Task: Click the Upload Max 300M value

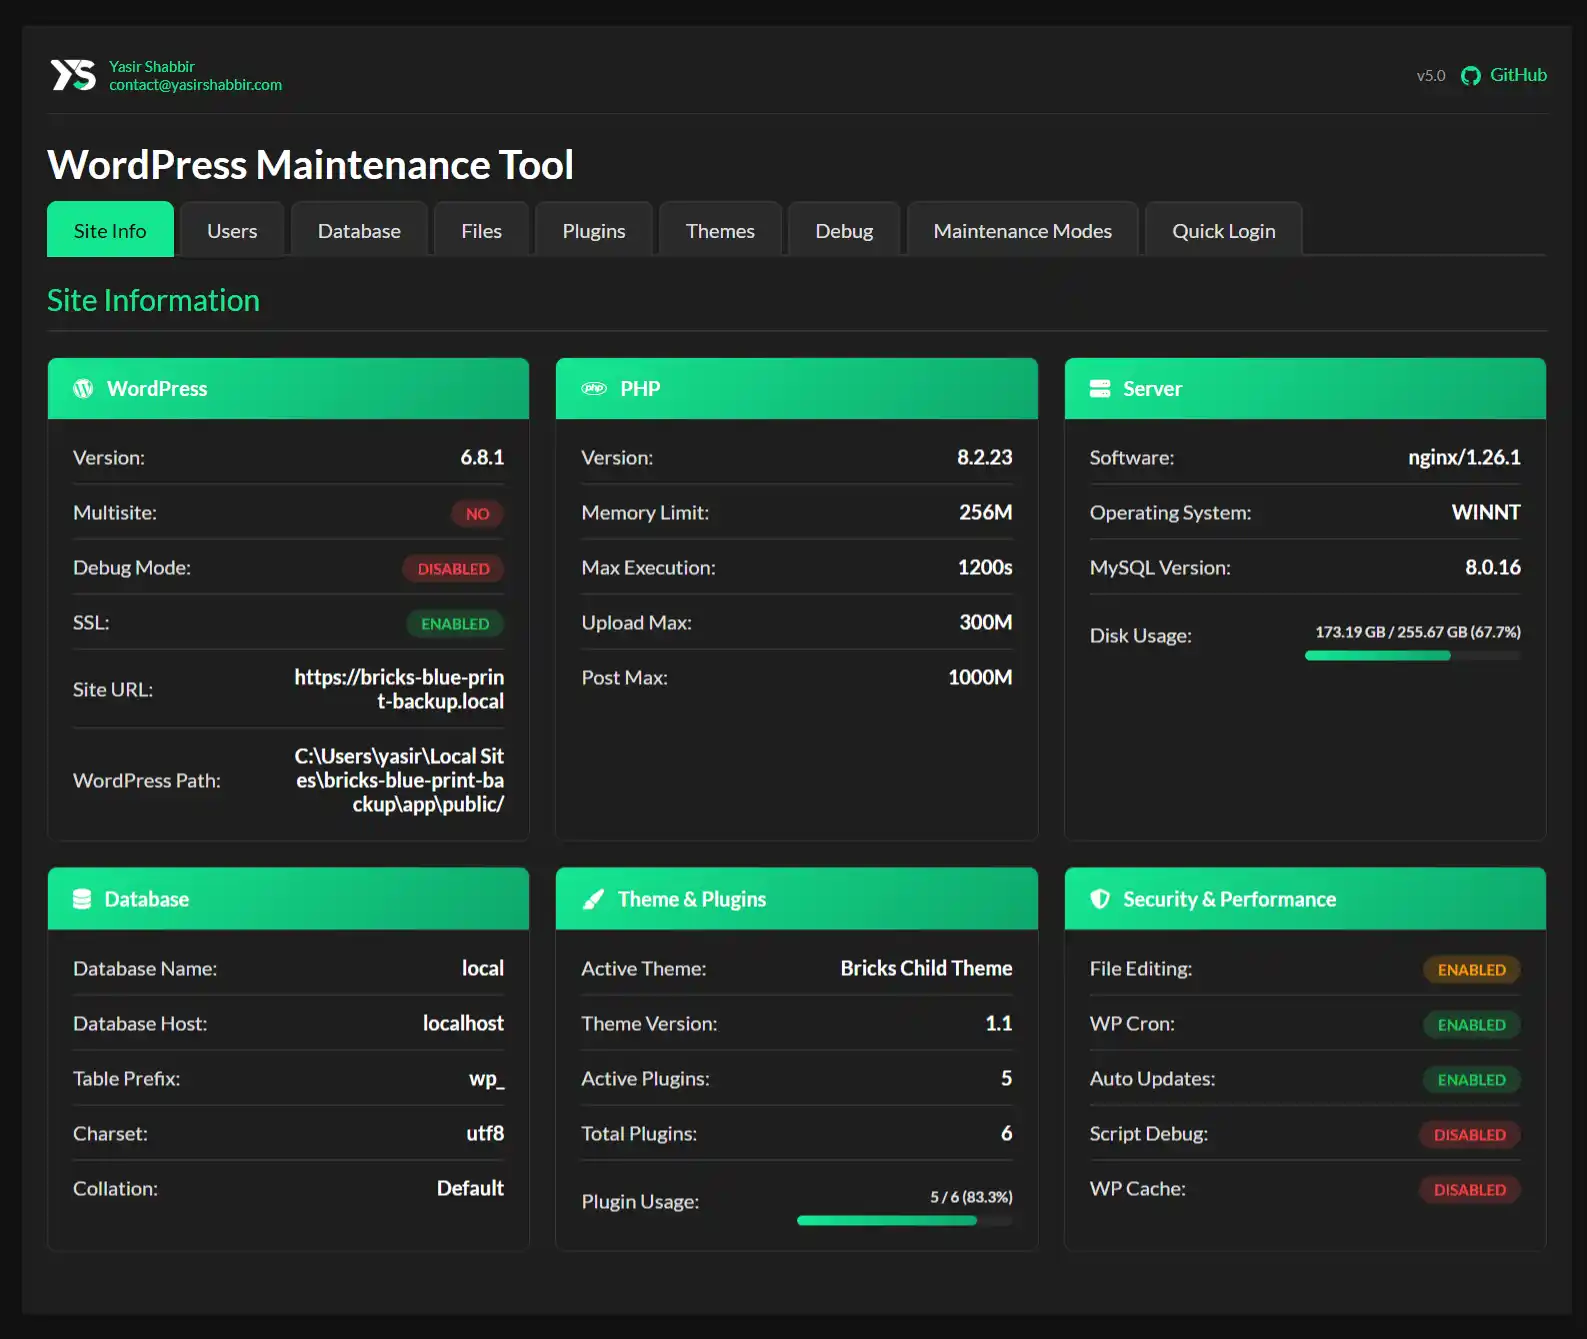Action: coord(985,622)
